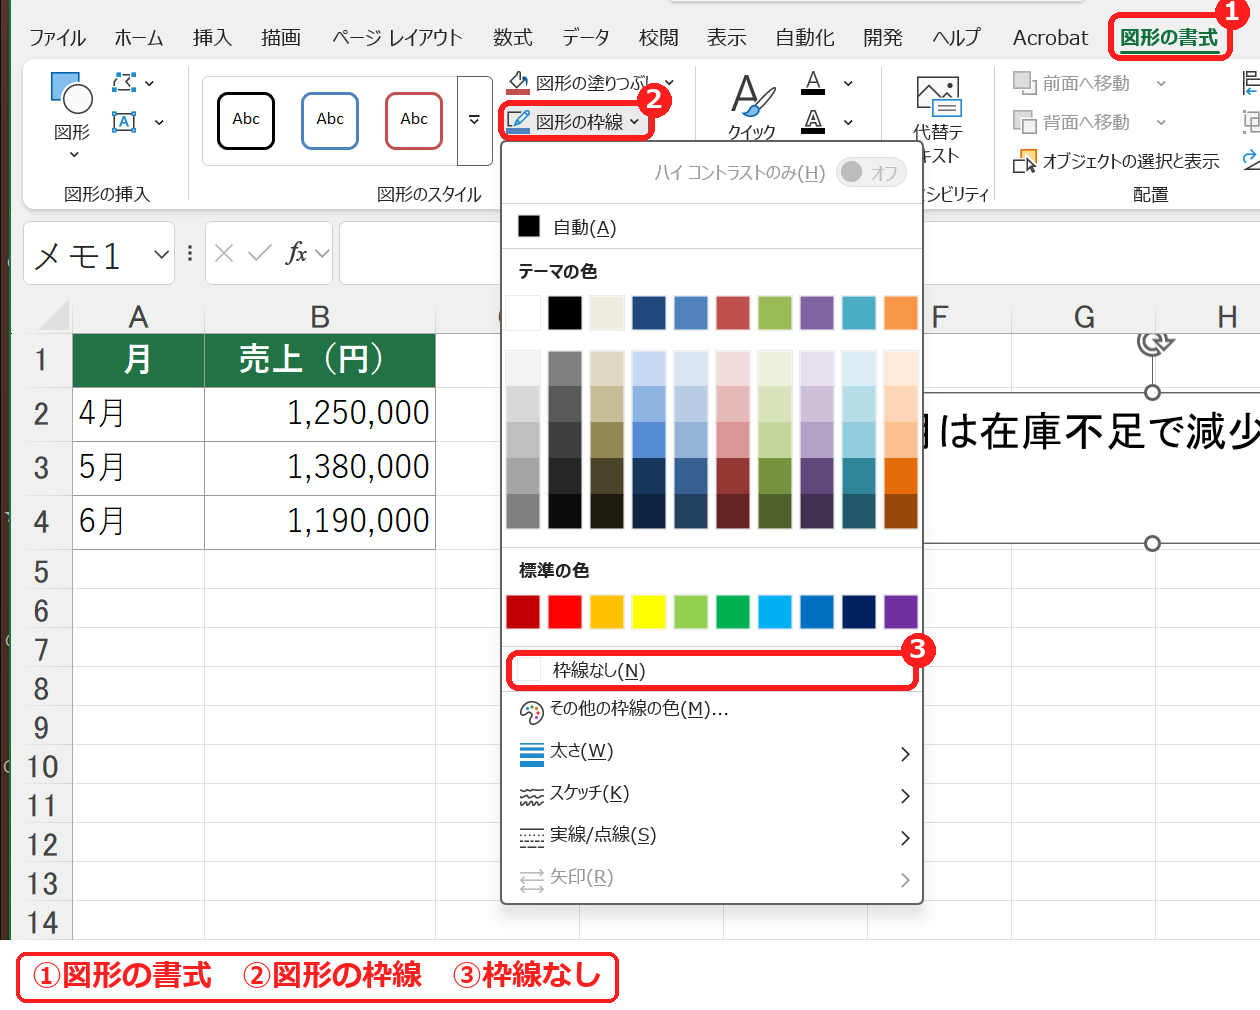1260x1010 pixels.
Task: Select 自動 automatic outline color
Action: point(711,227)
